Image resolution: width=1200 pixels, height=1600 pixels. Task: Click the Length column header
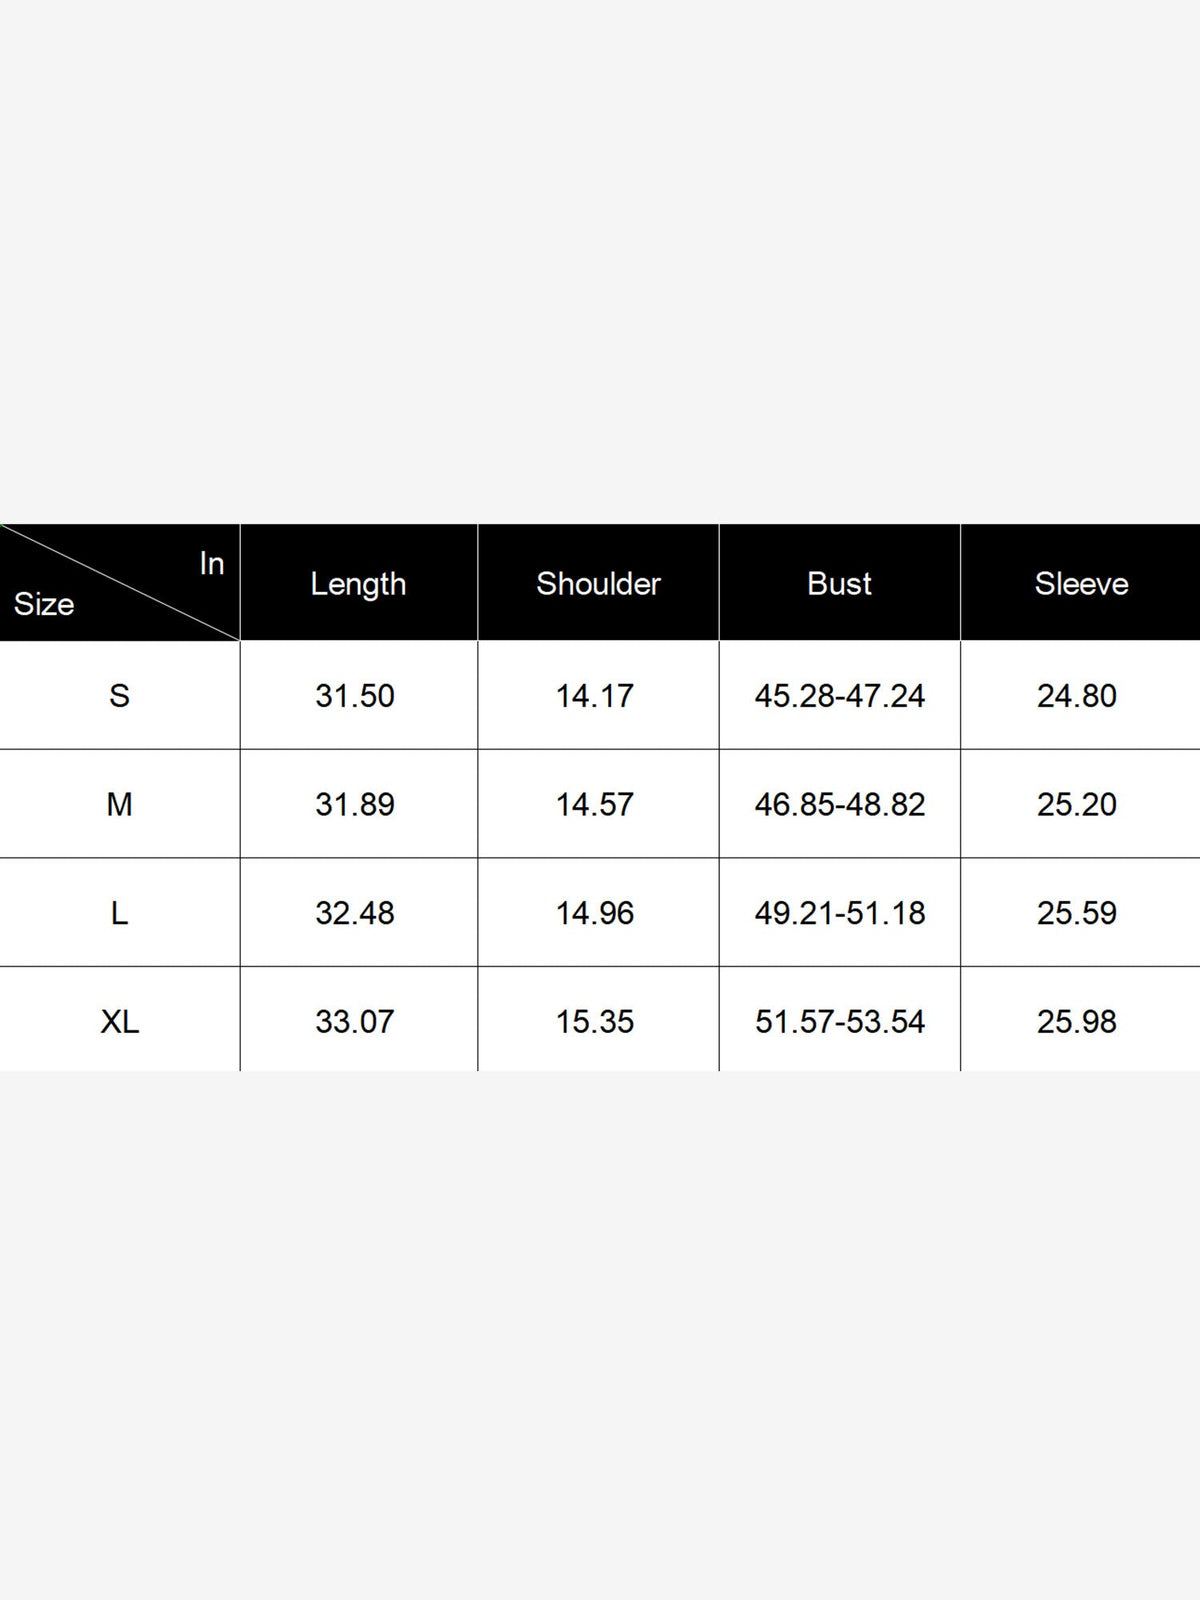358,584
